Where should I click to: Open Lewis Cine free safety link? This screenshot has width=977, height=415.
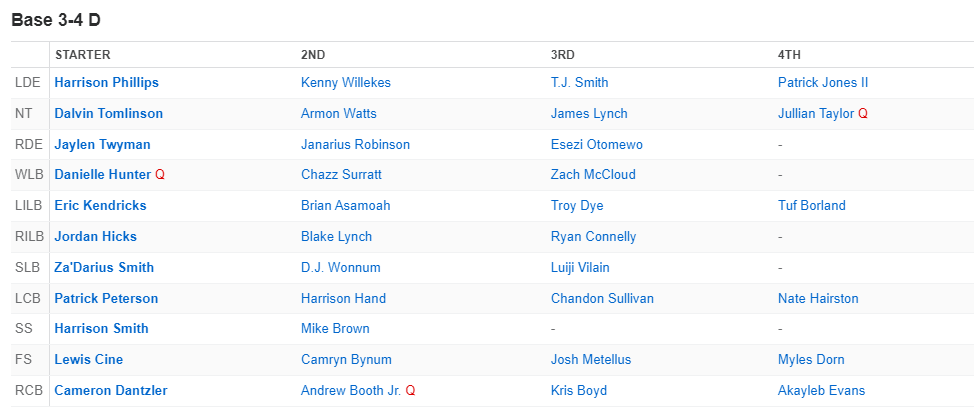pyautogui.click(x=88, y=360)
